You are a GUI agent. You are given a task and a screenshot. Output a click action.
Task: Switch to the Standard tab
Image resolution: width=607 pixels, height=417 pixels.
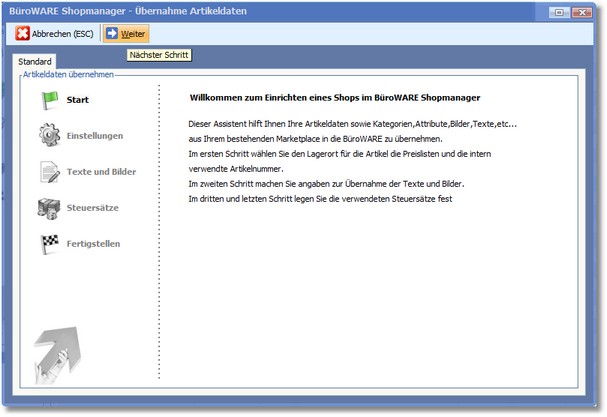[36, 62]
